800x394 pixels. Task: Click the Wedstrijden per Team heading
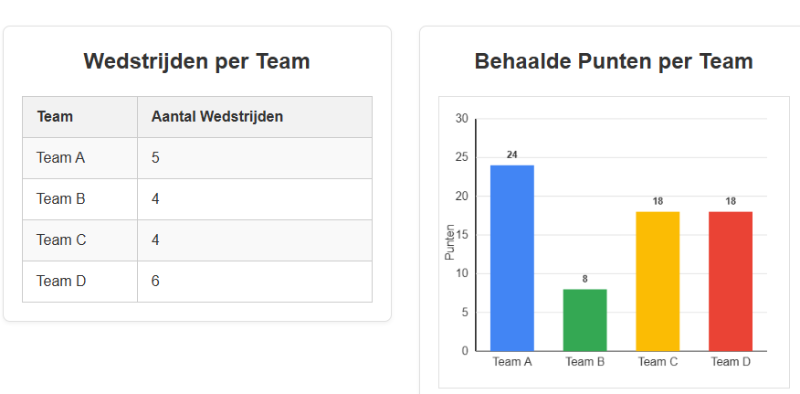(x=197, y=61)
